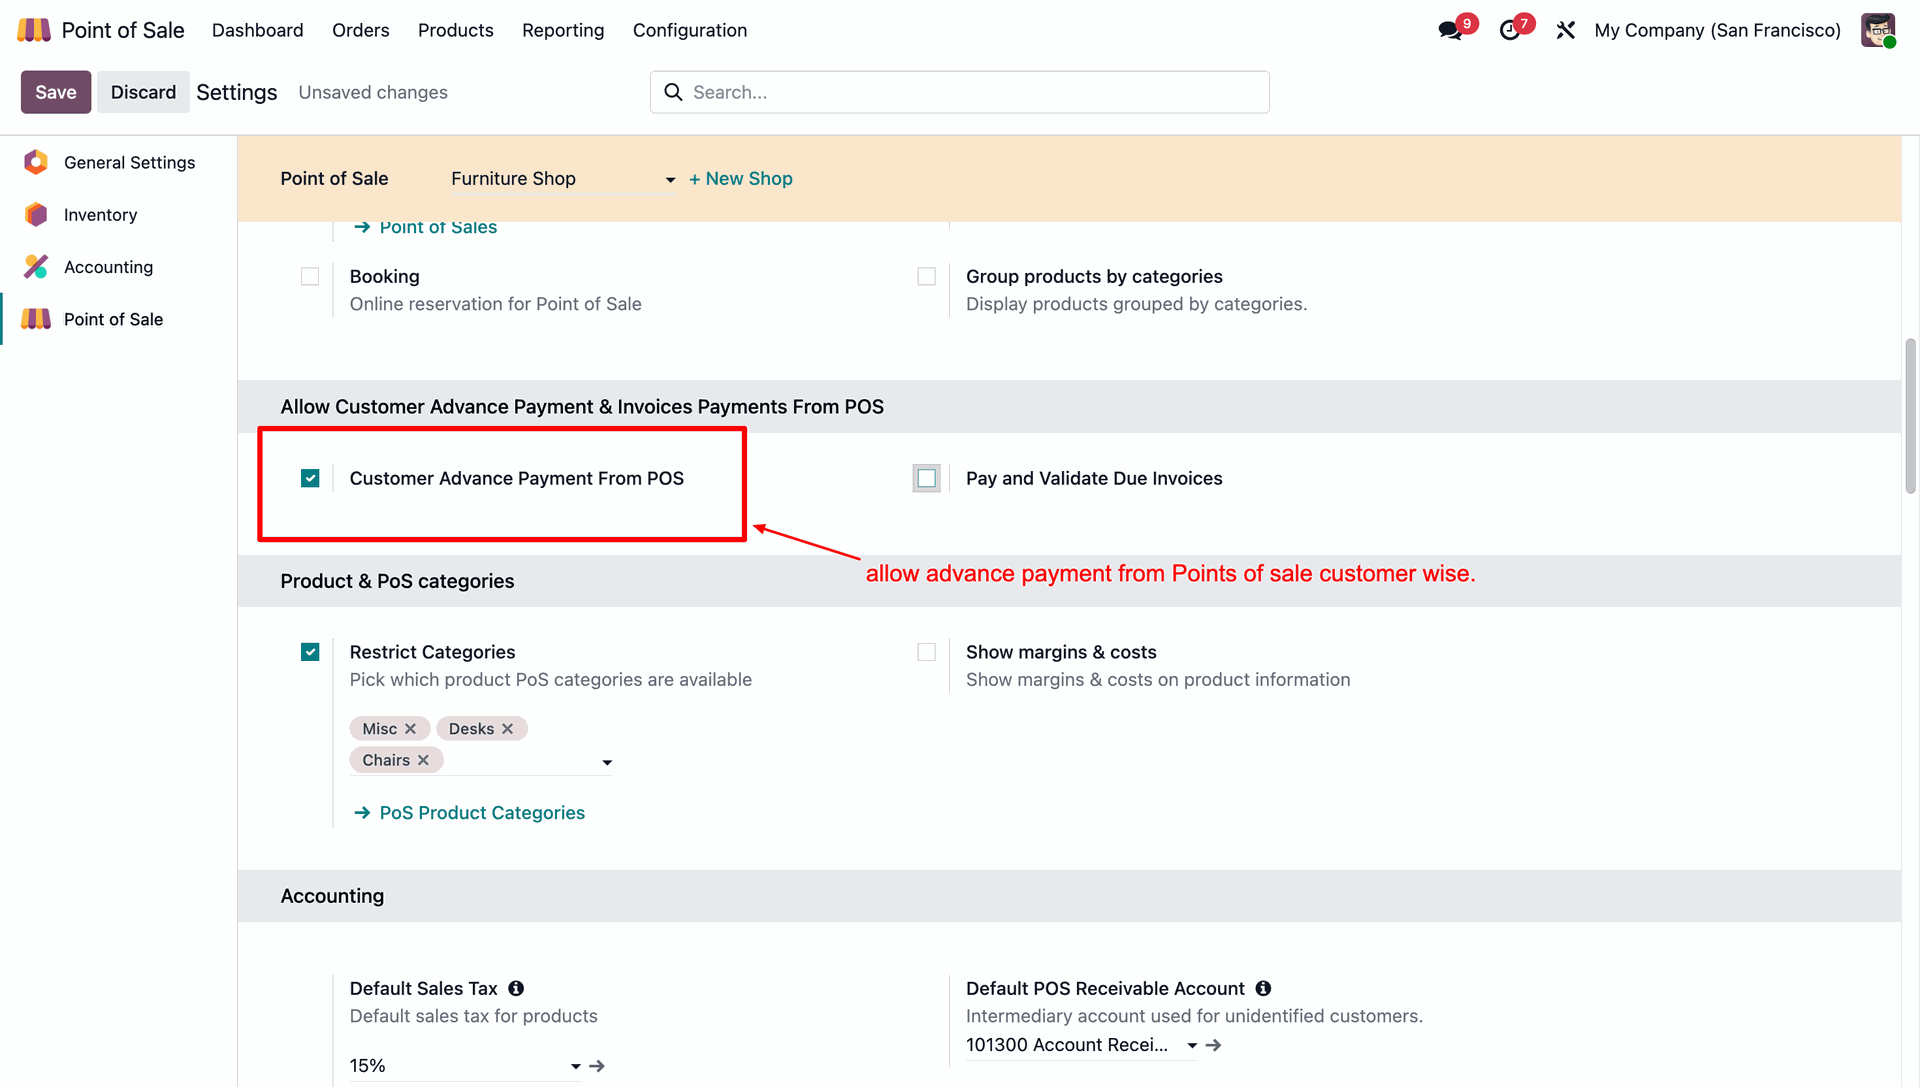Screen dimensions: 1920x1087
Task: Click Default Sales Tax info icon
Action: click(x=516, y=988)
